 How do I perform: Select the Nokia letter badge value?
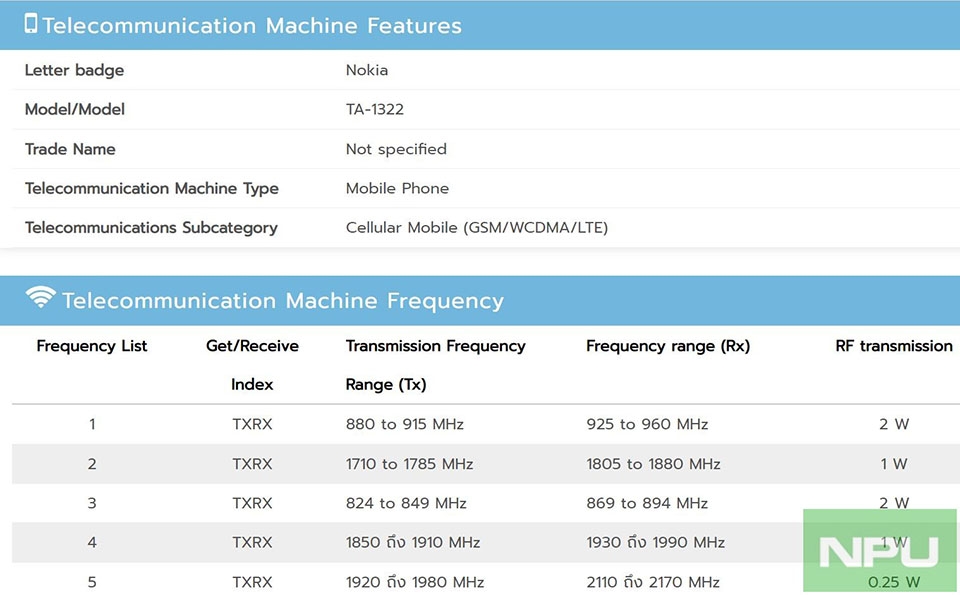(366, 70)
